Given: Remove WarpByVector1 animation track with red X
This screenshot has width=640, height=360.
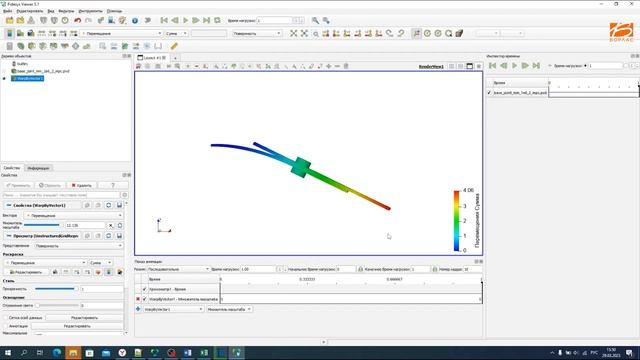Looking at the screenshot, I should [x=138, y=299].
